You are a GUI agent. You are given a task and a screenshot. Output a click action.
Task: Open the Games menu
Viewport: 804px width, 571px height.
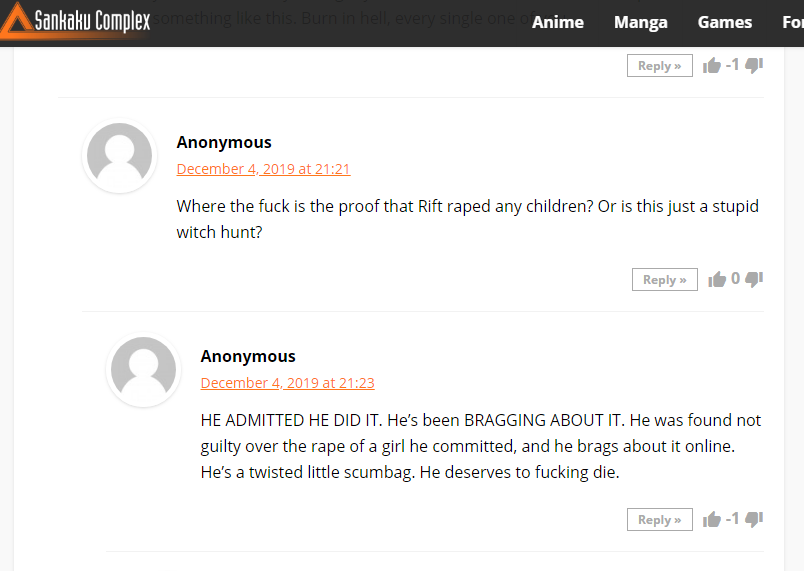[725, 23]
